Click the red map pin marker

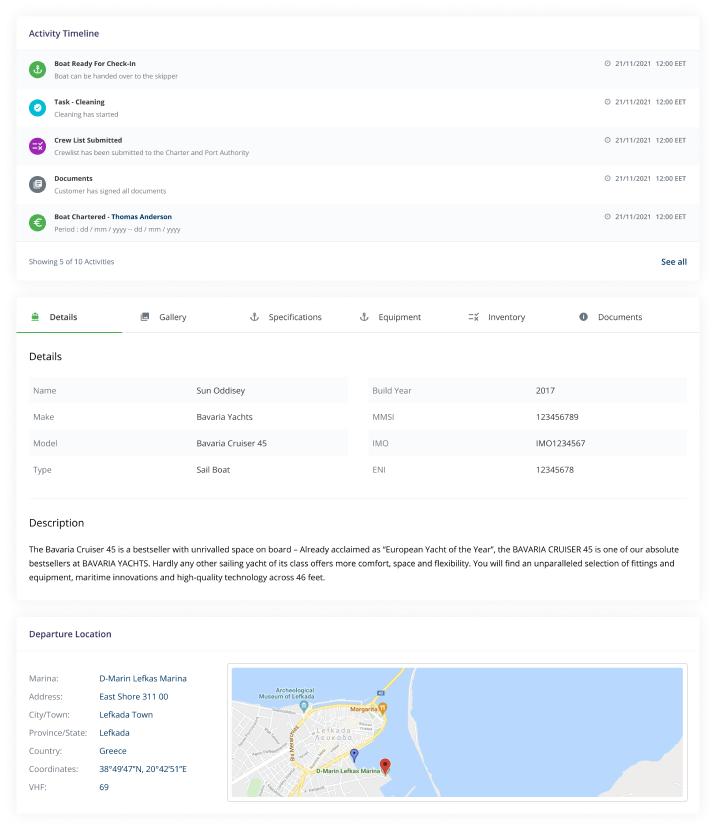point(386,767)
